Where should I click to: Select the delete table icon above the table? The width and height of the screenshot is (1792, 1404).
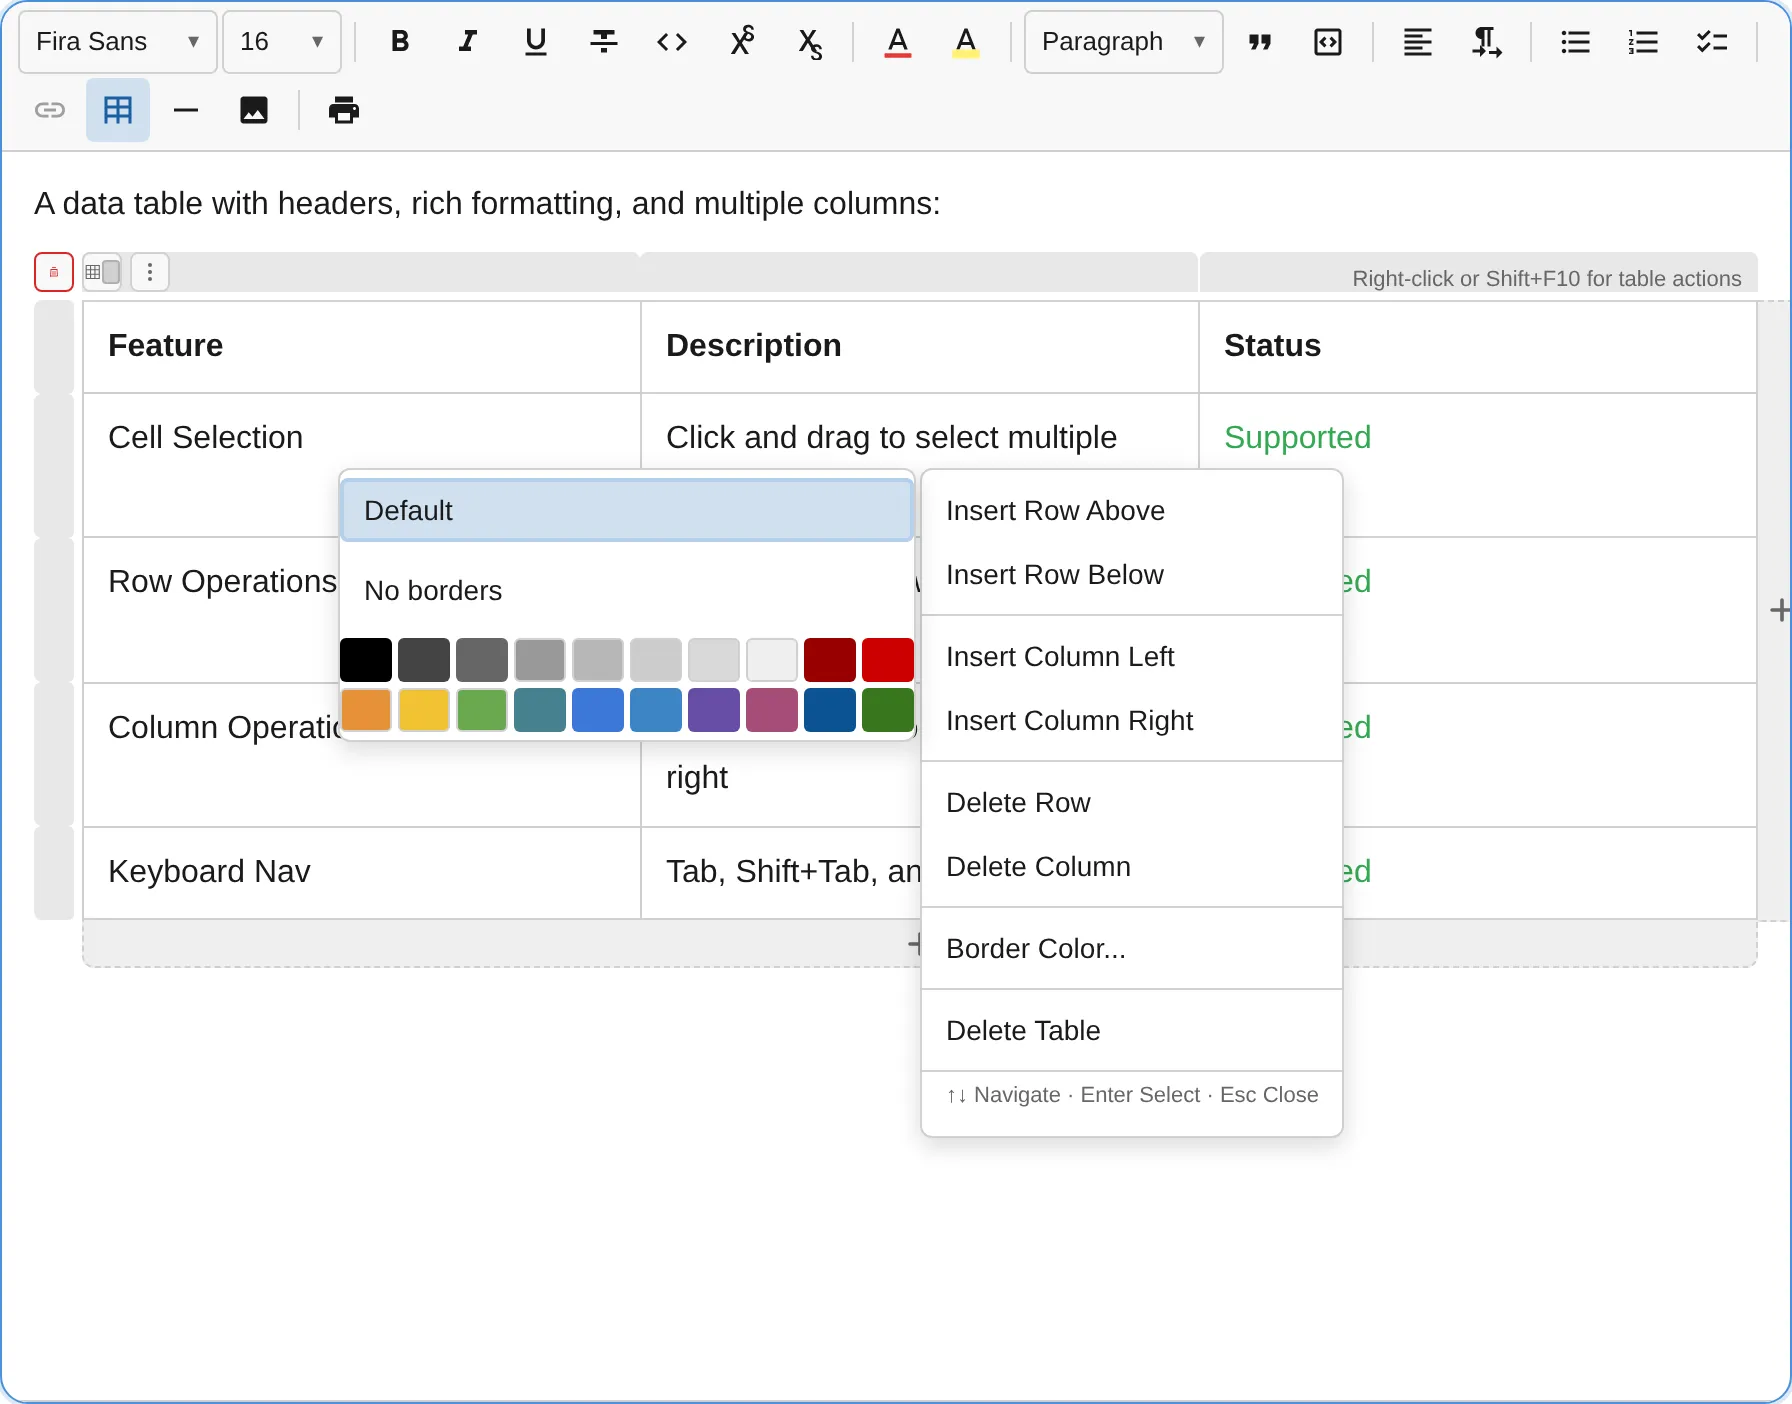(x=53, y=271)
